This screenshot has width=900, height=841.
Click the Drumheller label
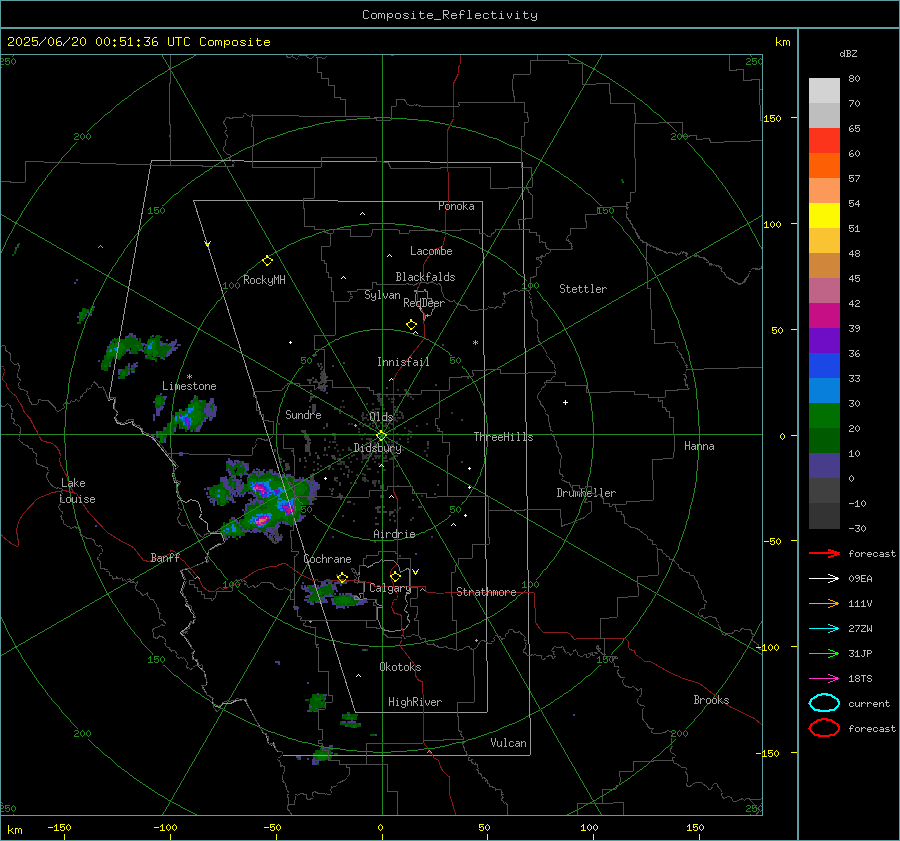click(x=586, y=493)
